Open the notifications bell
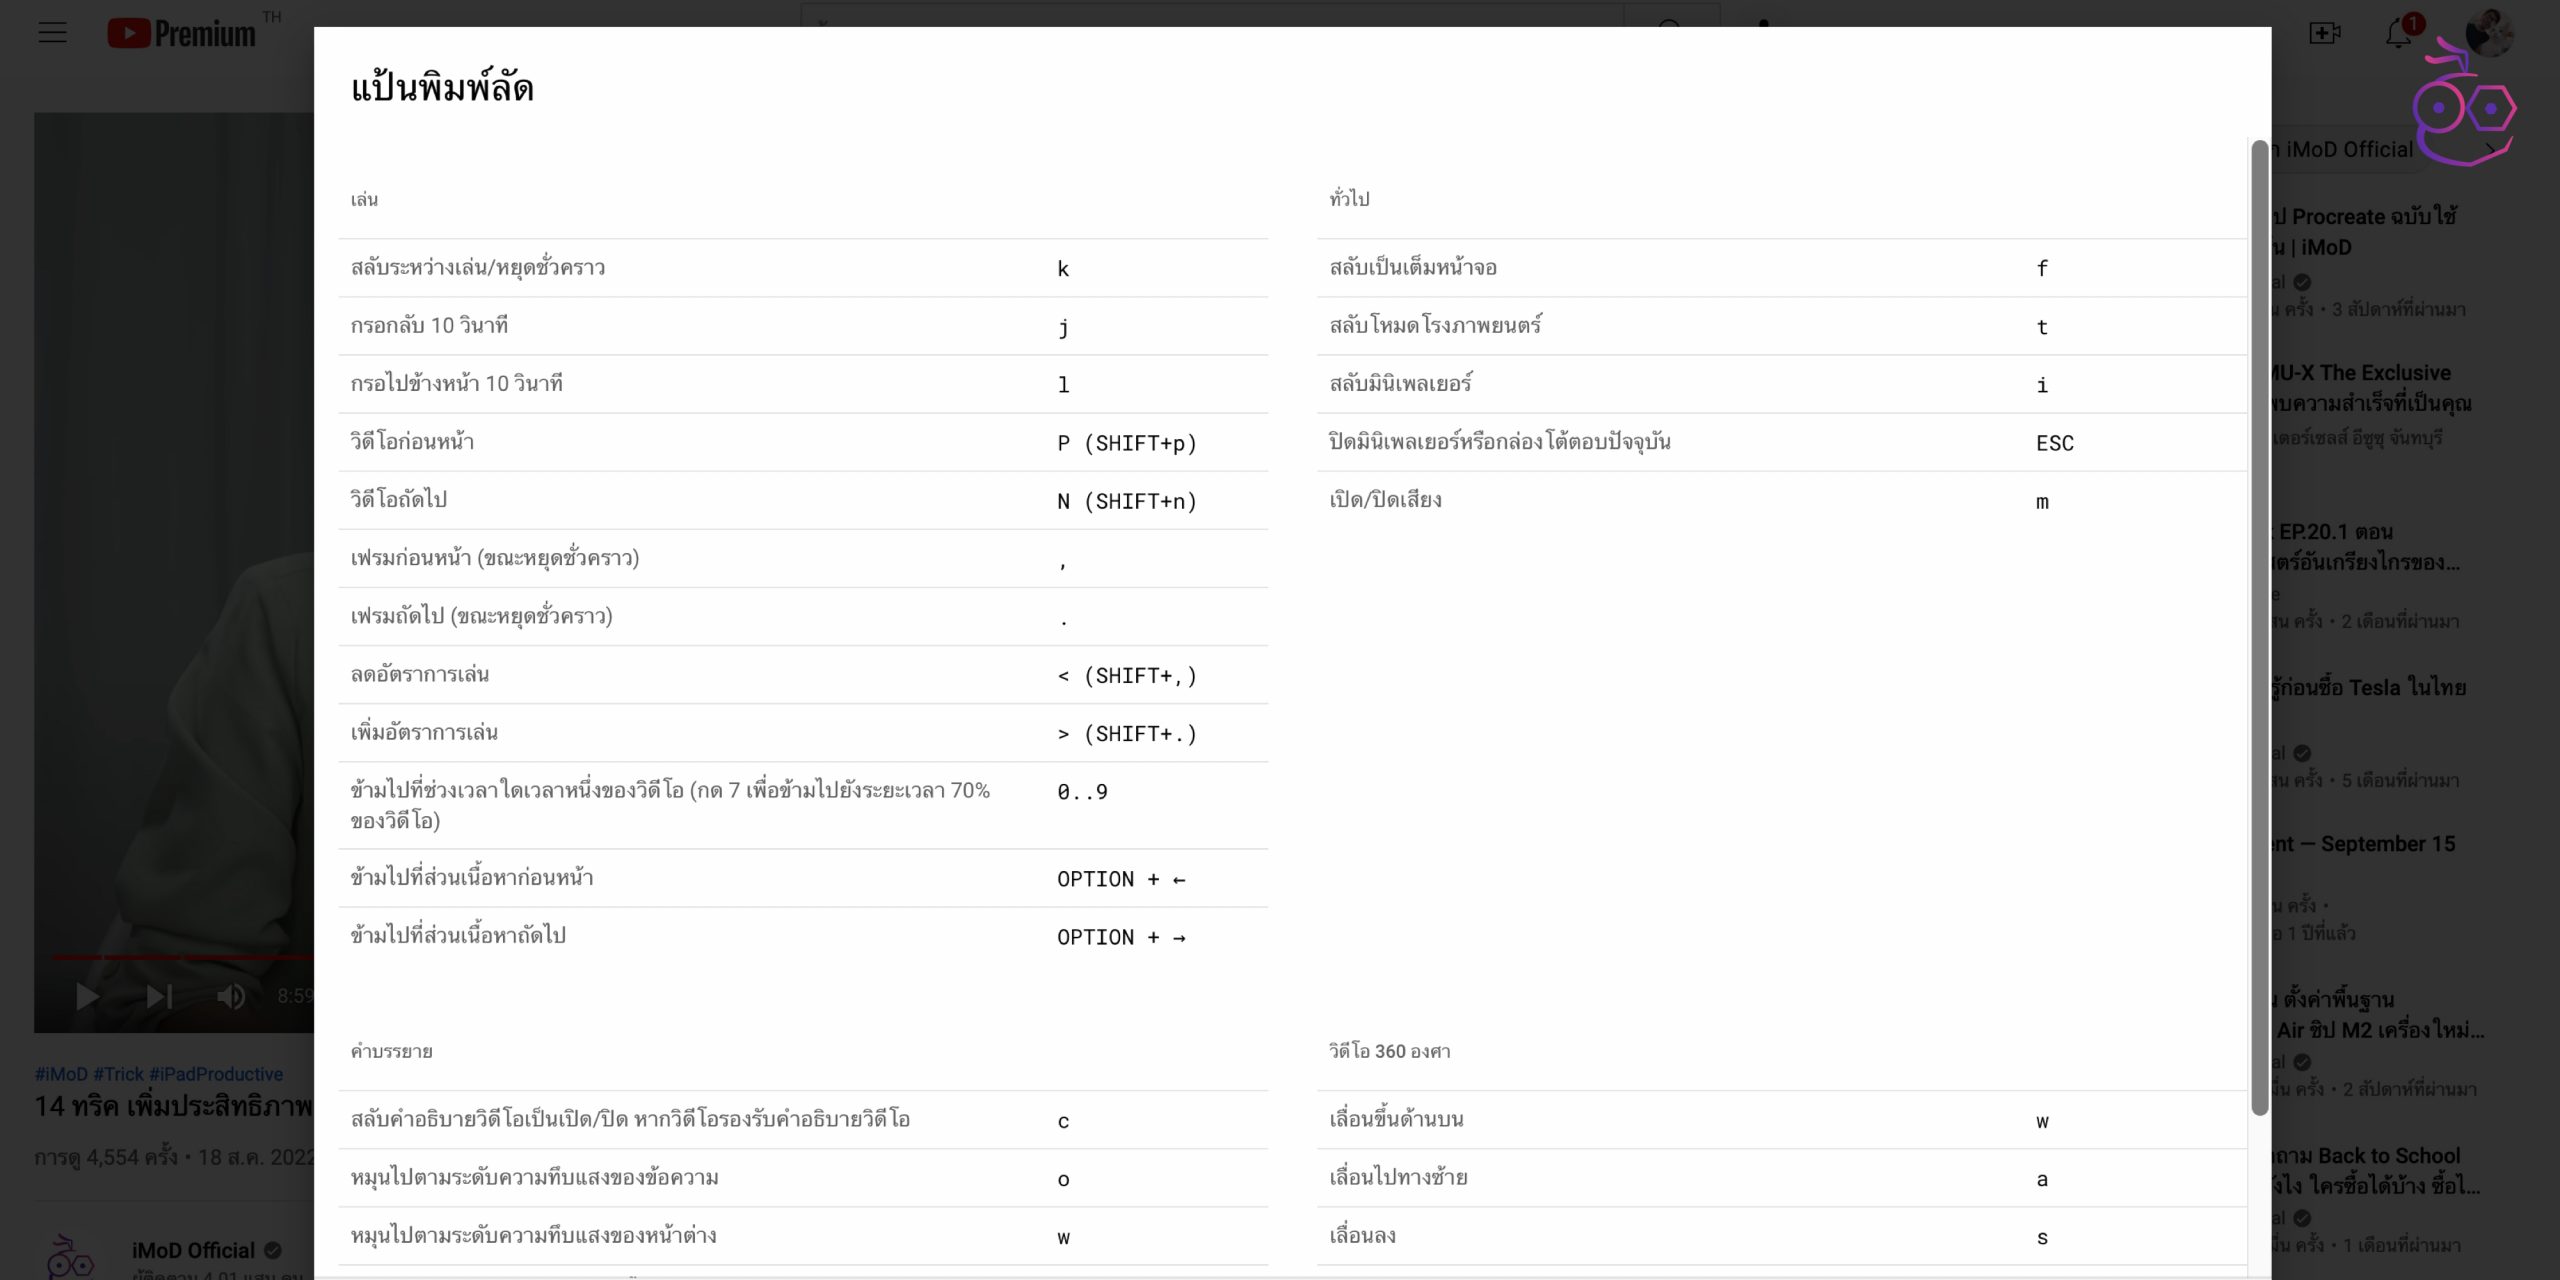This screenshot has height=1280, width=2560. [2398, 34]
